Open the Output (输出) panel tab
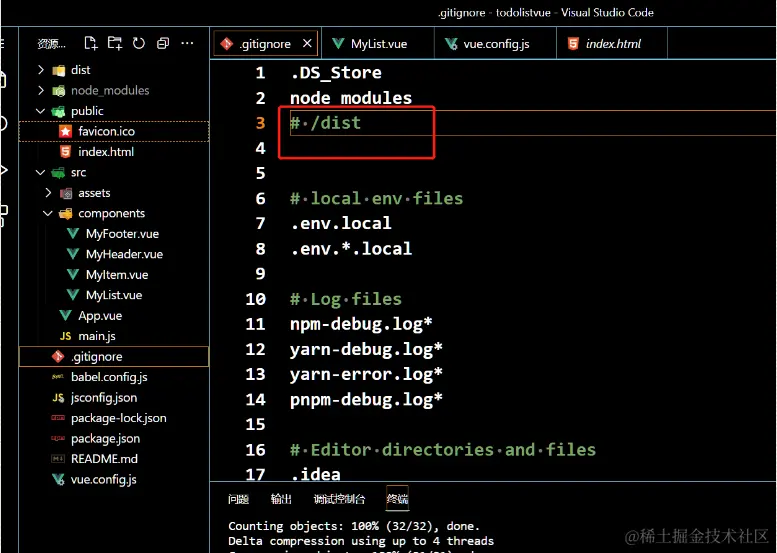Screen dimensions: 777x553 click(281, 499)
